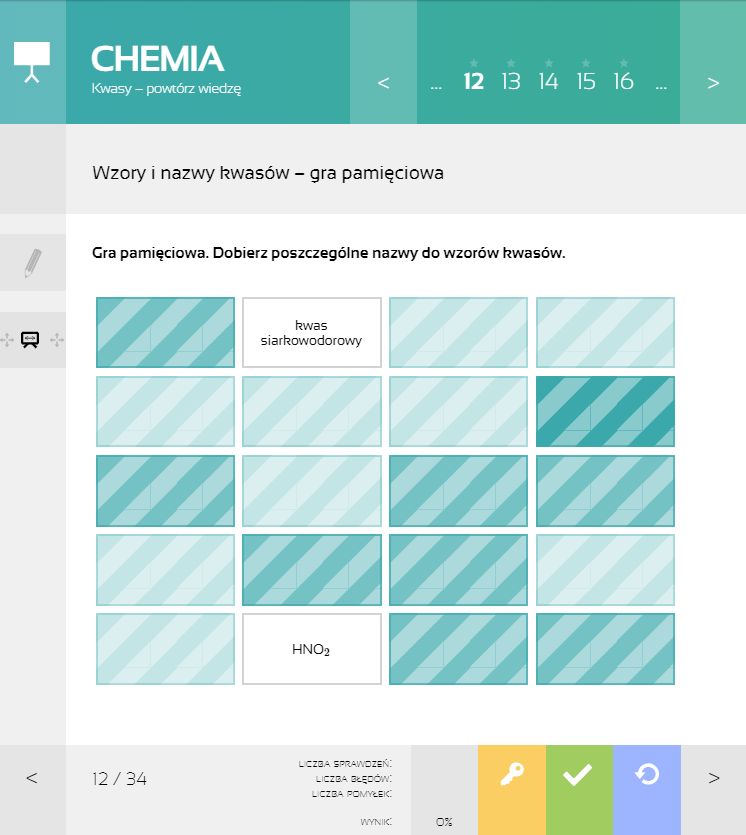Go to next slide in bottom bar
746x835 pixels.
click(714, 778)
